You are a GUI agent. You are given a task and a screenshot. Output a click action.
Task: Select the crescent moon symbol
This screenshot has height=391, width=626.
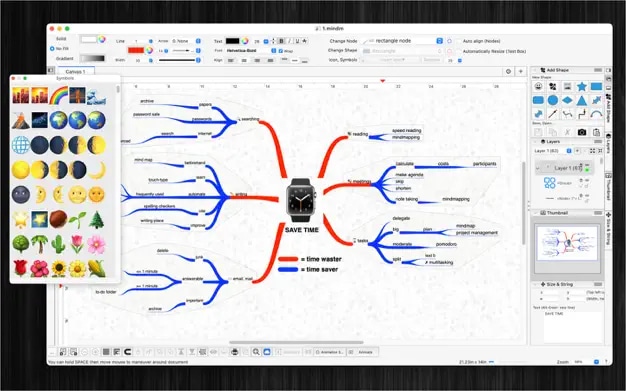(x=97, y=170)
